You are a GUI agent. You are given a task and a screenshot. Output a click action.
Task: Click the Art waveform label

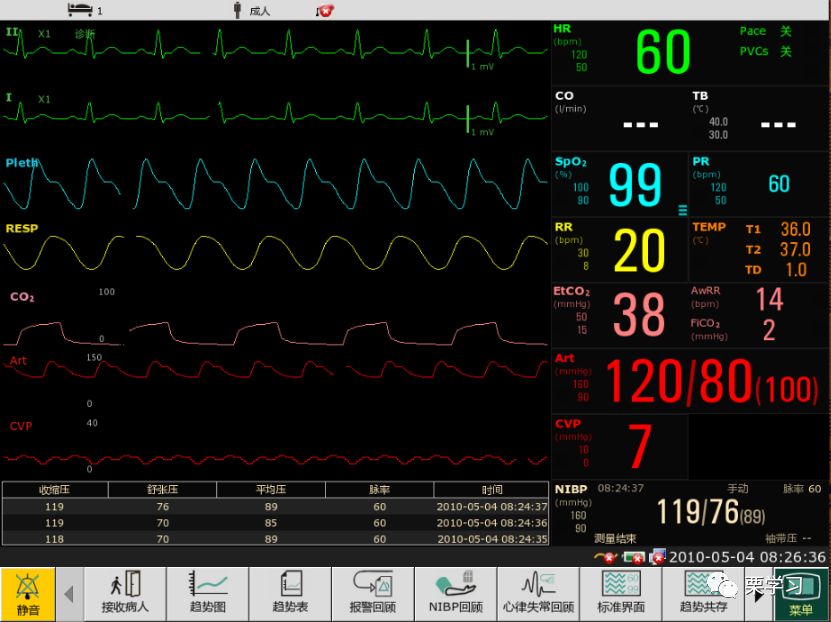click(x=18, y=361)
